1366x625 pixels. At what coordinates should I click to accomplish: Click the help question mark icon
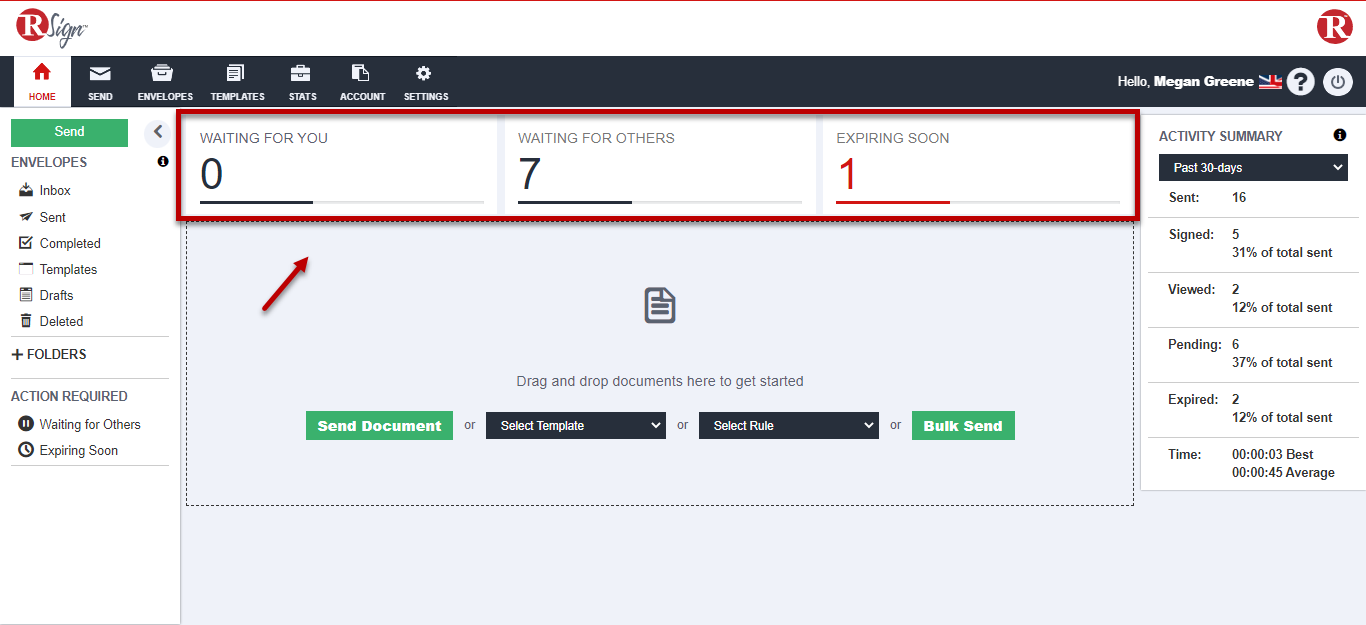click(x=1300, y=81)
